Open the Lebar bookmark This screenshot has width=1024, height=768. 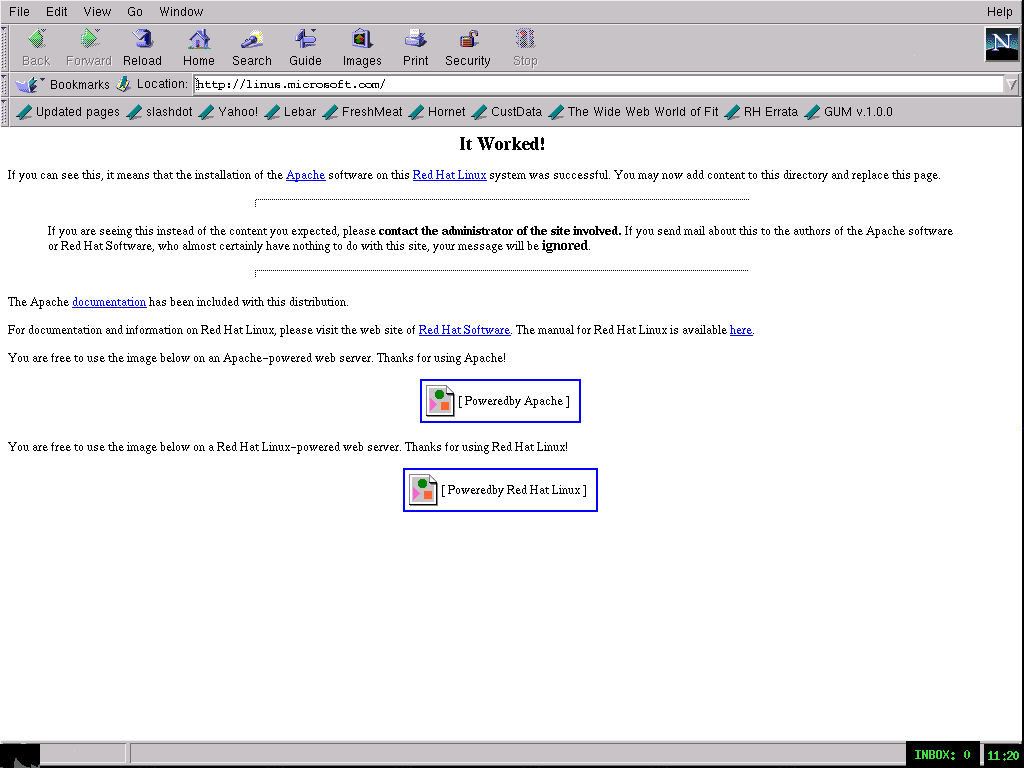pyautogui.click(x=291, y=112)
